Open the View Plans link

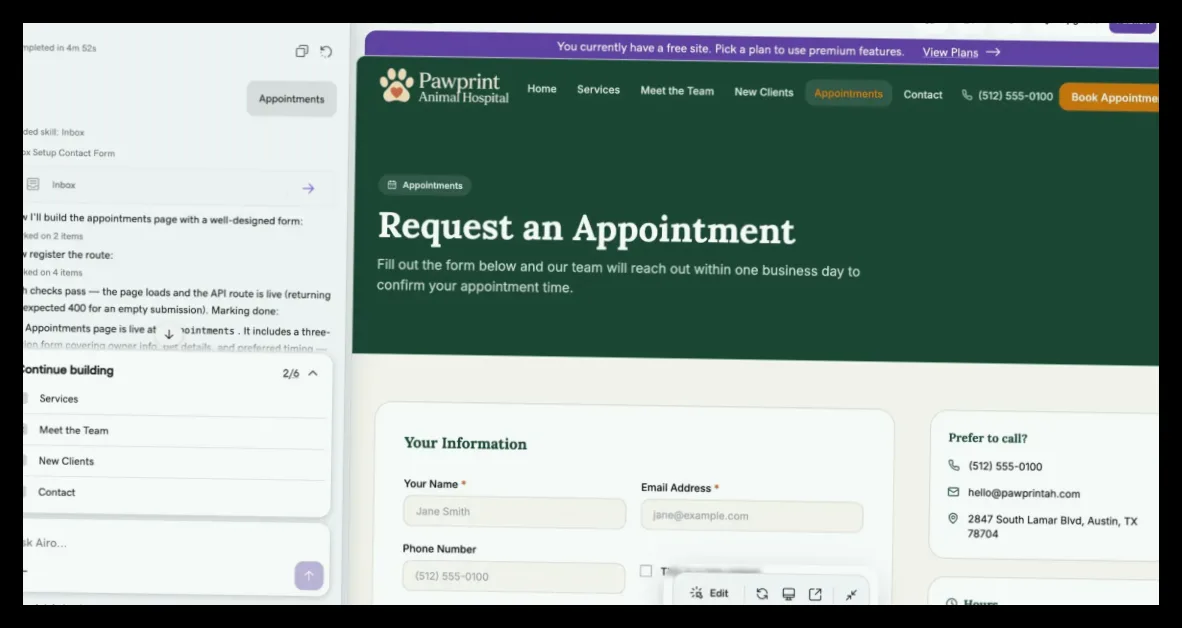coord(961,52)
